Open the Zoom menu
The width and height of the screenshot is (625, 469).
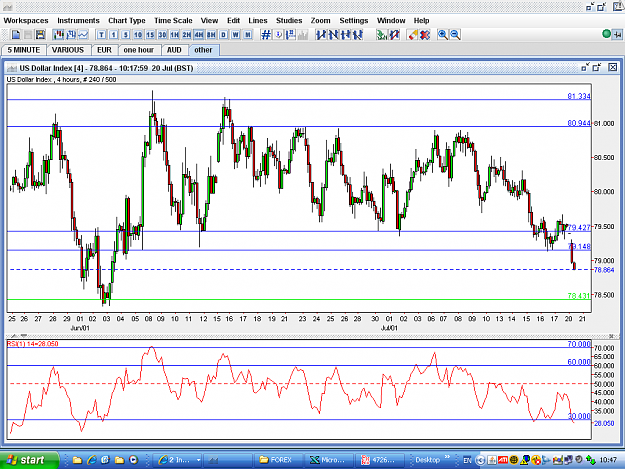(x=320, y=20)
